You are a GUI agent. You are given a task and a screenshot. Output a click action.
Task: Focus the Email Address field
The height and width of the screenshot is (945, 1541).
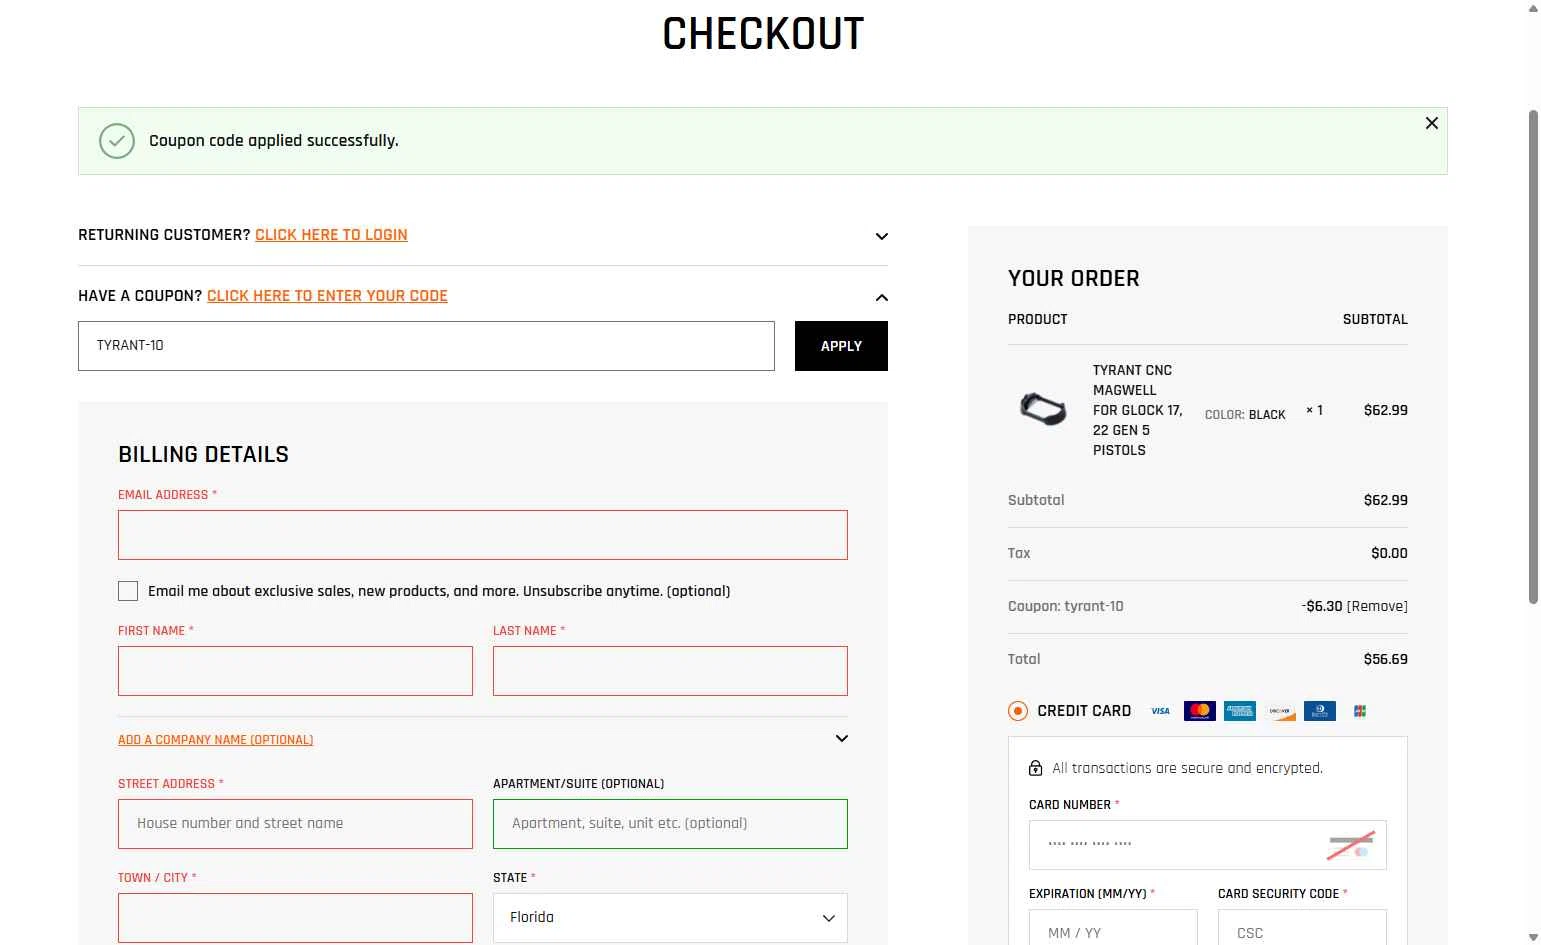[483, 535]
